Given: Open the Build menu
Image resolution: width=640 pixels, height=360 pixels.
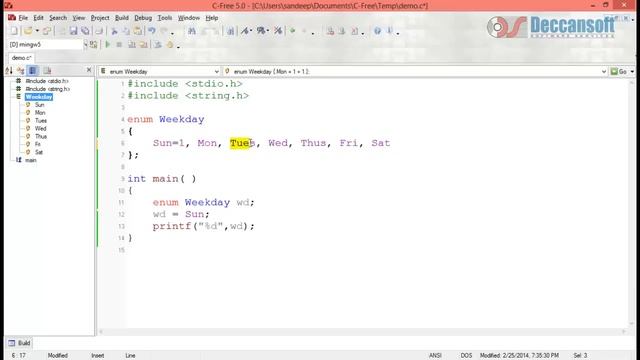Looking at the screenshot, I should 122,18.
